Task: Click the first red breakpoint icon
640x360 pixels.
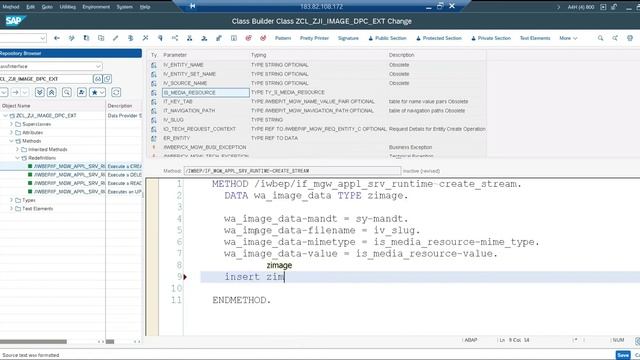Action: click(248, 38)
